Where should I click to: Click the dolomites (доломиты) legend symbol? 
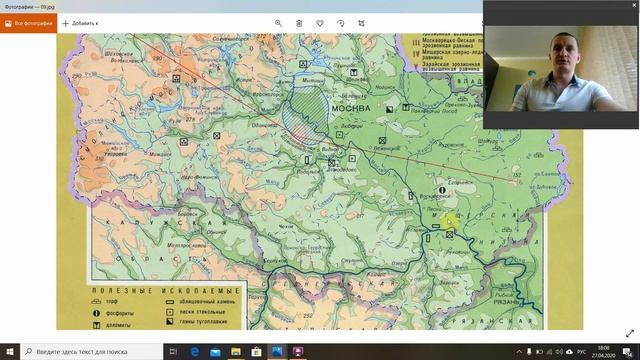tap(96, 325)
